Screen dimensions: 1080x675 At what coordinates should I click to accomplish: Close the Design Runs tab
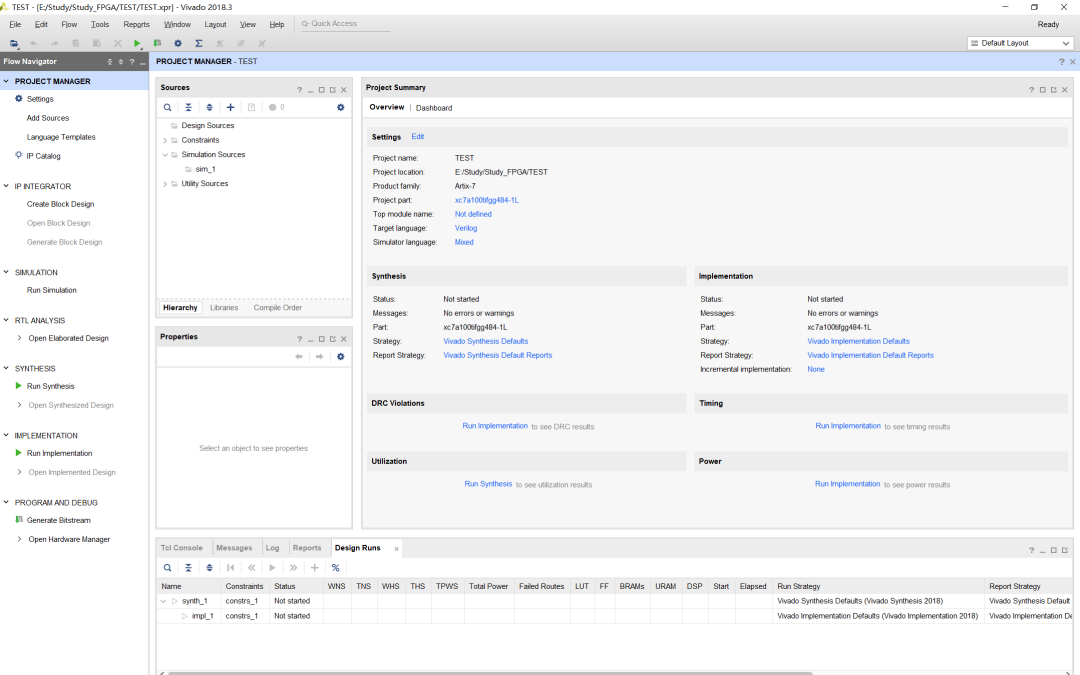point(396,549)
